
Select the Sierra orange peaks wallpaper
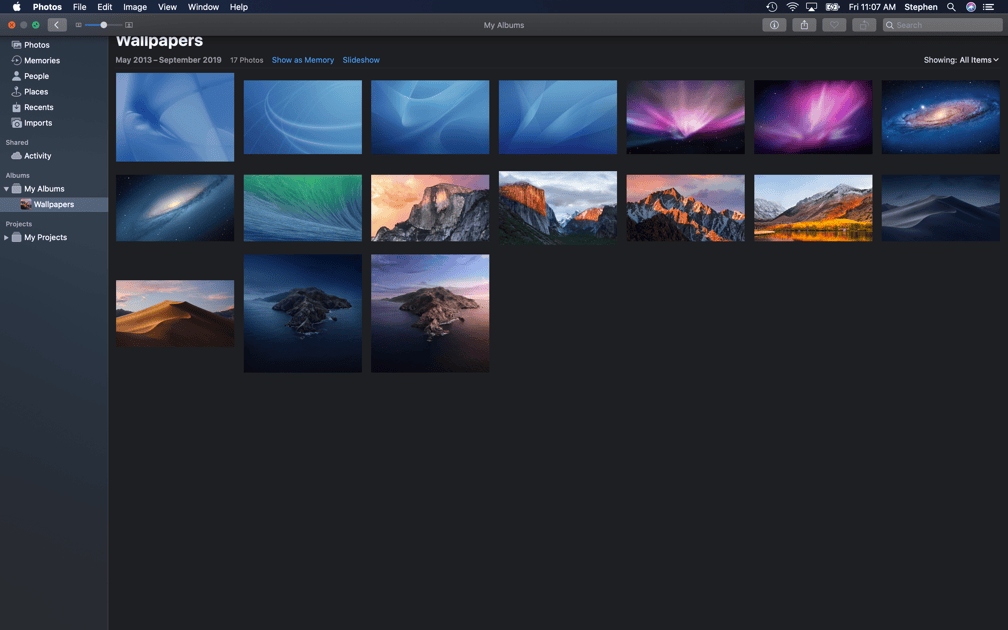tap(685, 208)
